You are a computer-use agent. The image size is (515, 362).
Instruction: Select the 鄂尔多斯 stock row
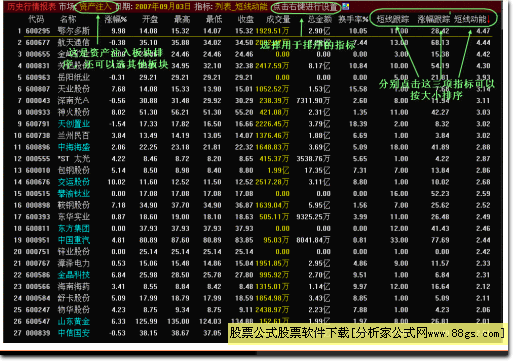(253, 31)
